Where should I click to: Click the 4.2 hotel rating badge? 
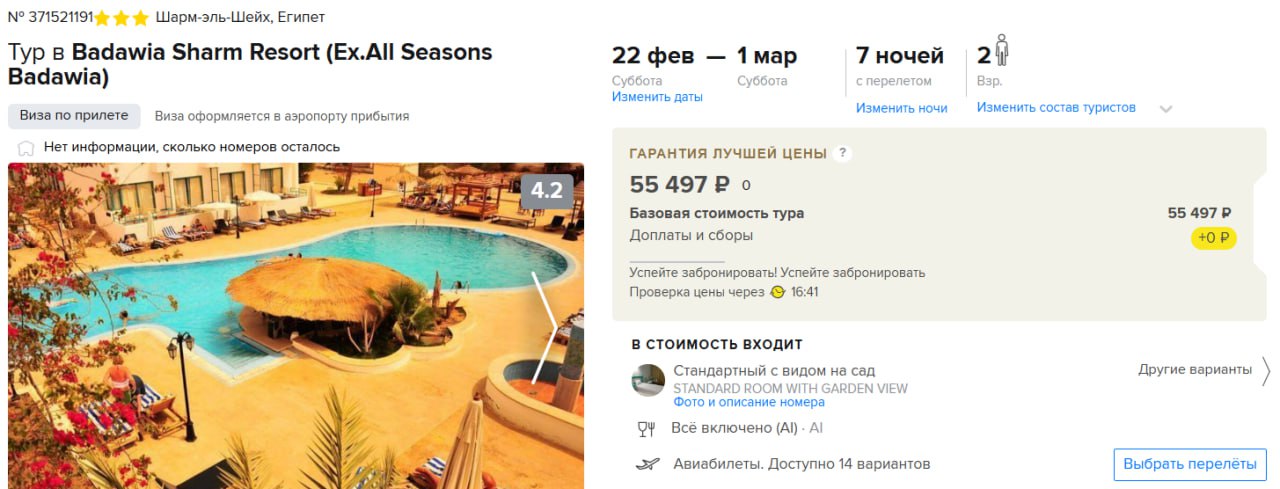click(546, 191)
